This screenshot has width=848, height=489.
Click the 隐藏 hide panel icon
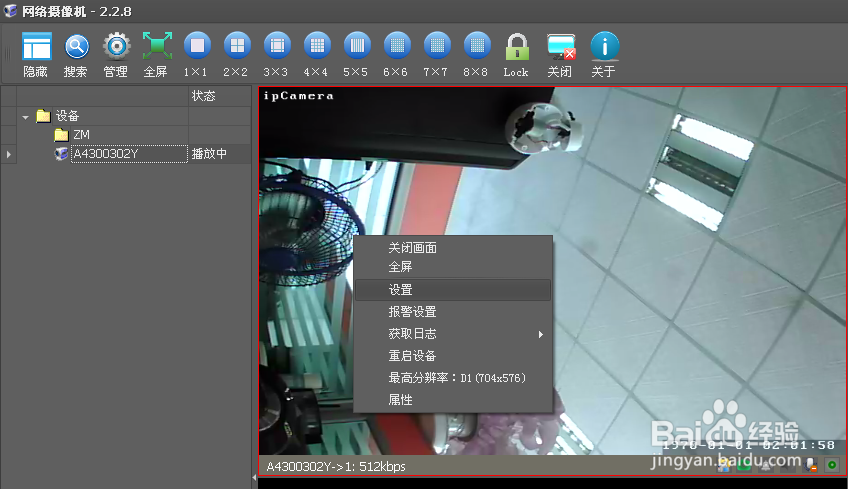(x=36, y=47)
